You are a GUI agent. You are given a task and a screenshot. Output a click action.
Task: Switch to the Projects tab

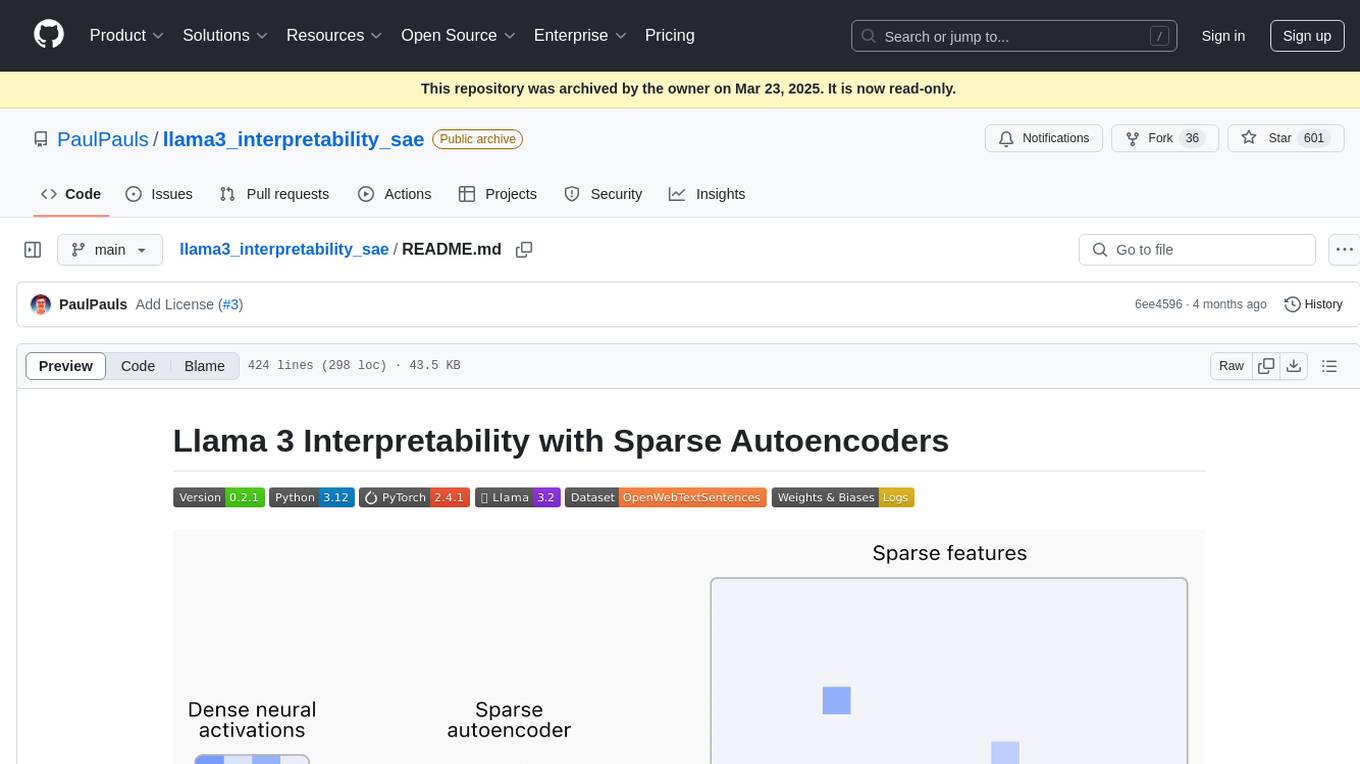pos(498,194)
